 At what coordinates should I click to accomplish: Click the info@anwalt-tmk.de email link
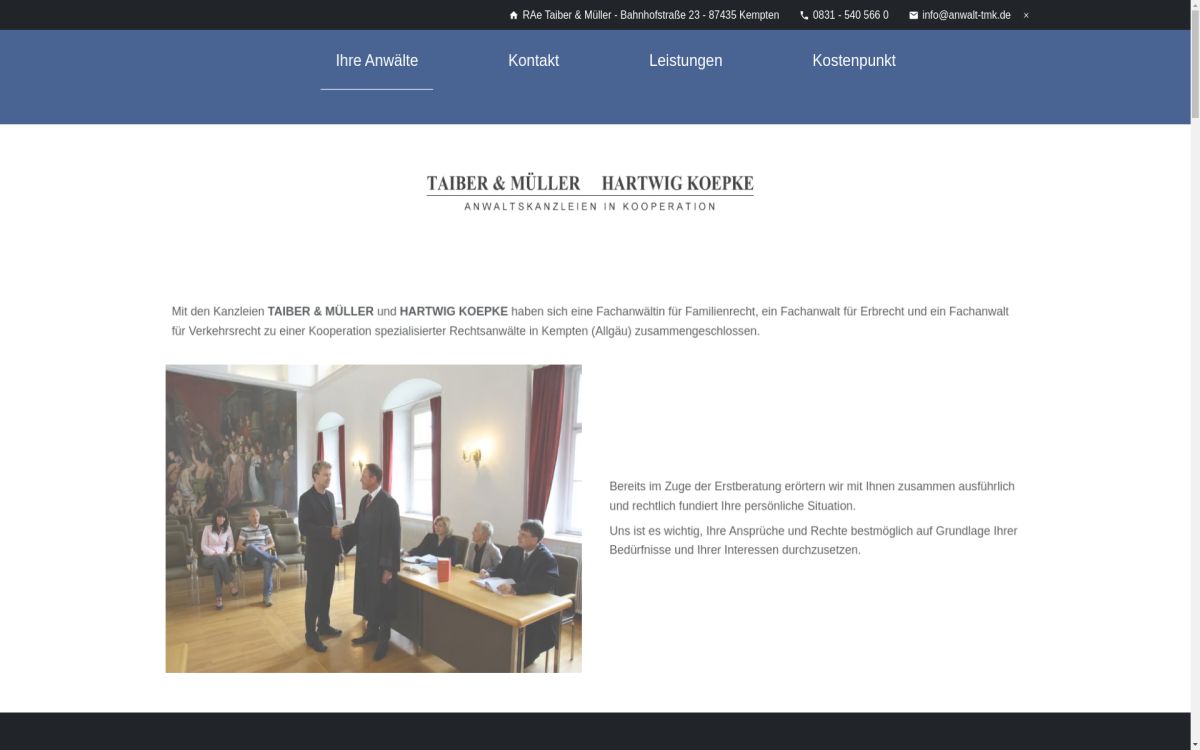[966, 15]
